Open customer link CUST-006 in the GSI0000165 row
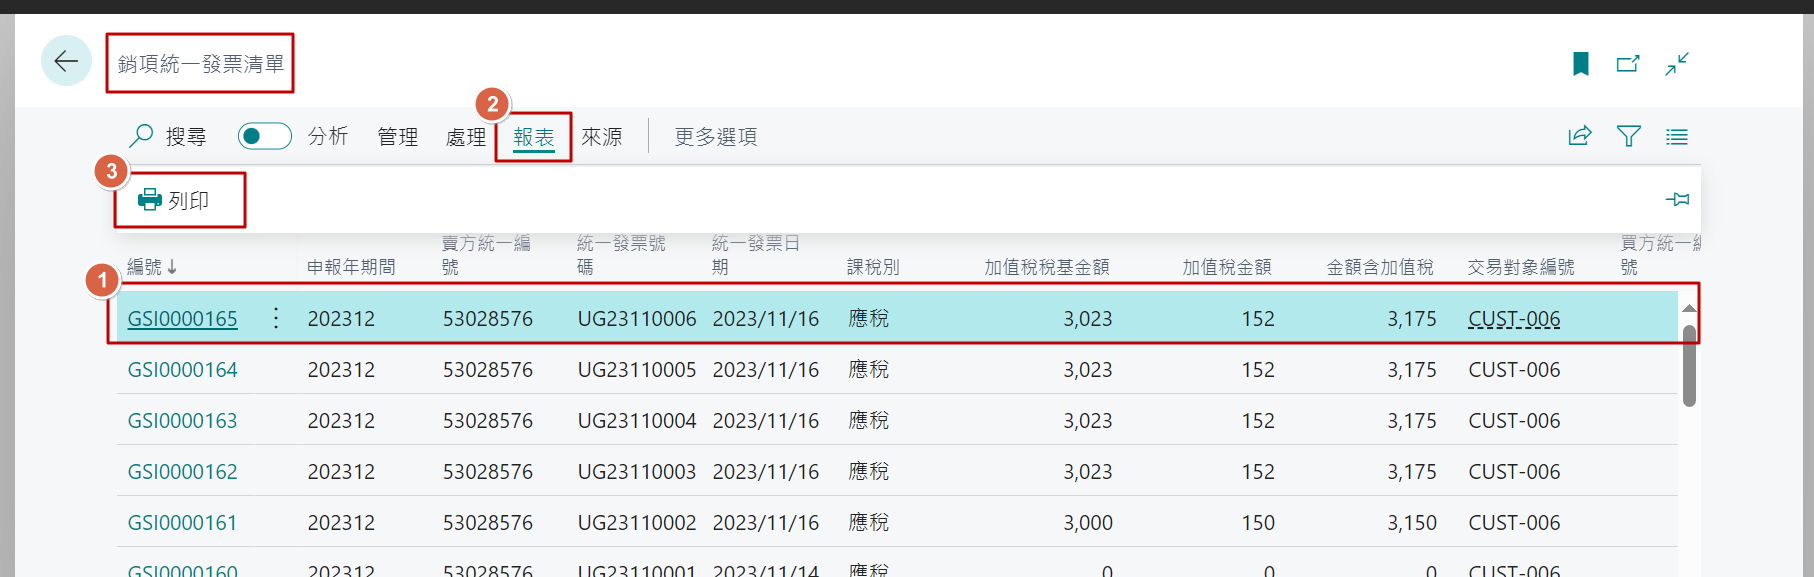The height and width of the screenshot is (577, 1814). [1514, 319]
